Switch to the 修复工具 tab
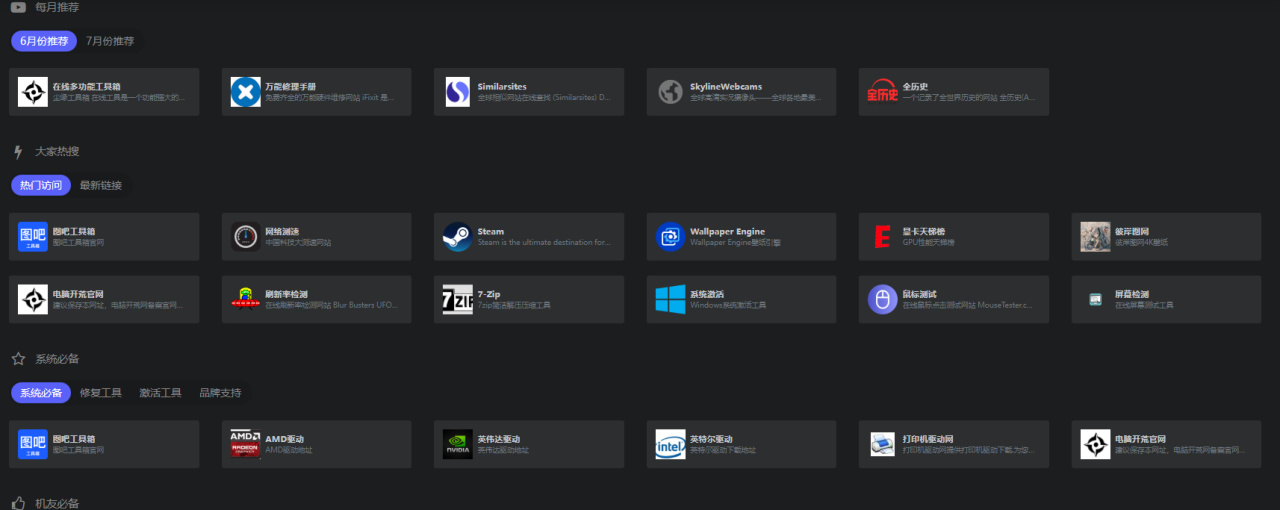This screenshot has width=1280, height=510. click(x=101, y=393)
